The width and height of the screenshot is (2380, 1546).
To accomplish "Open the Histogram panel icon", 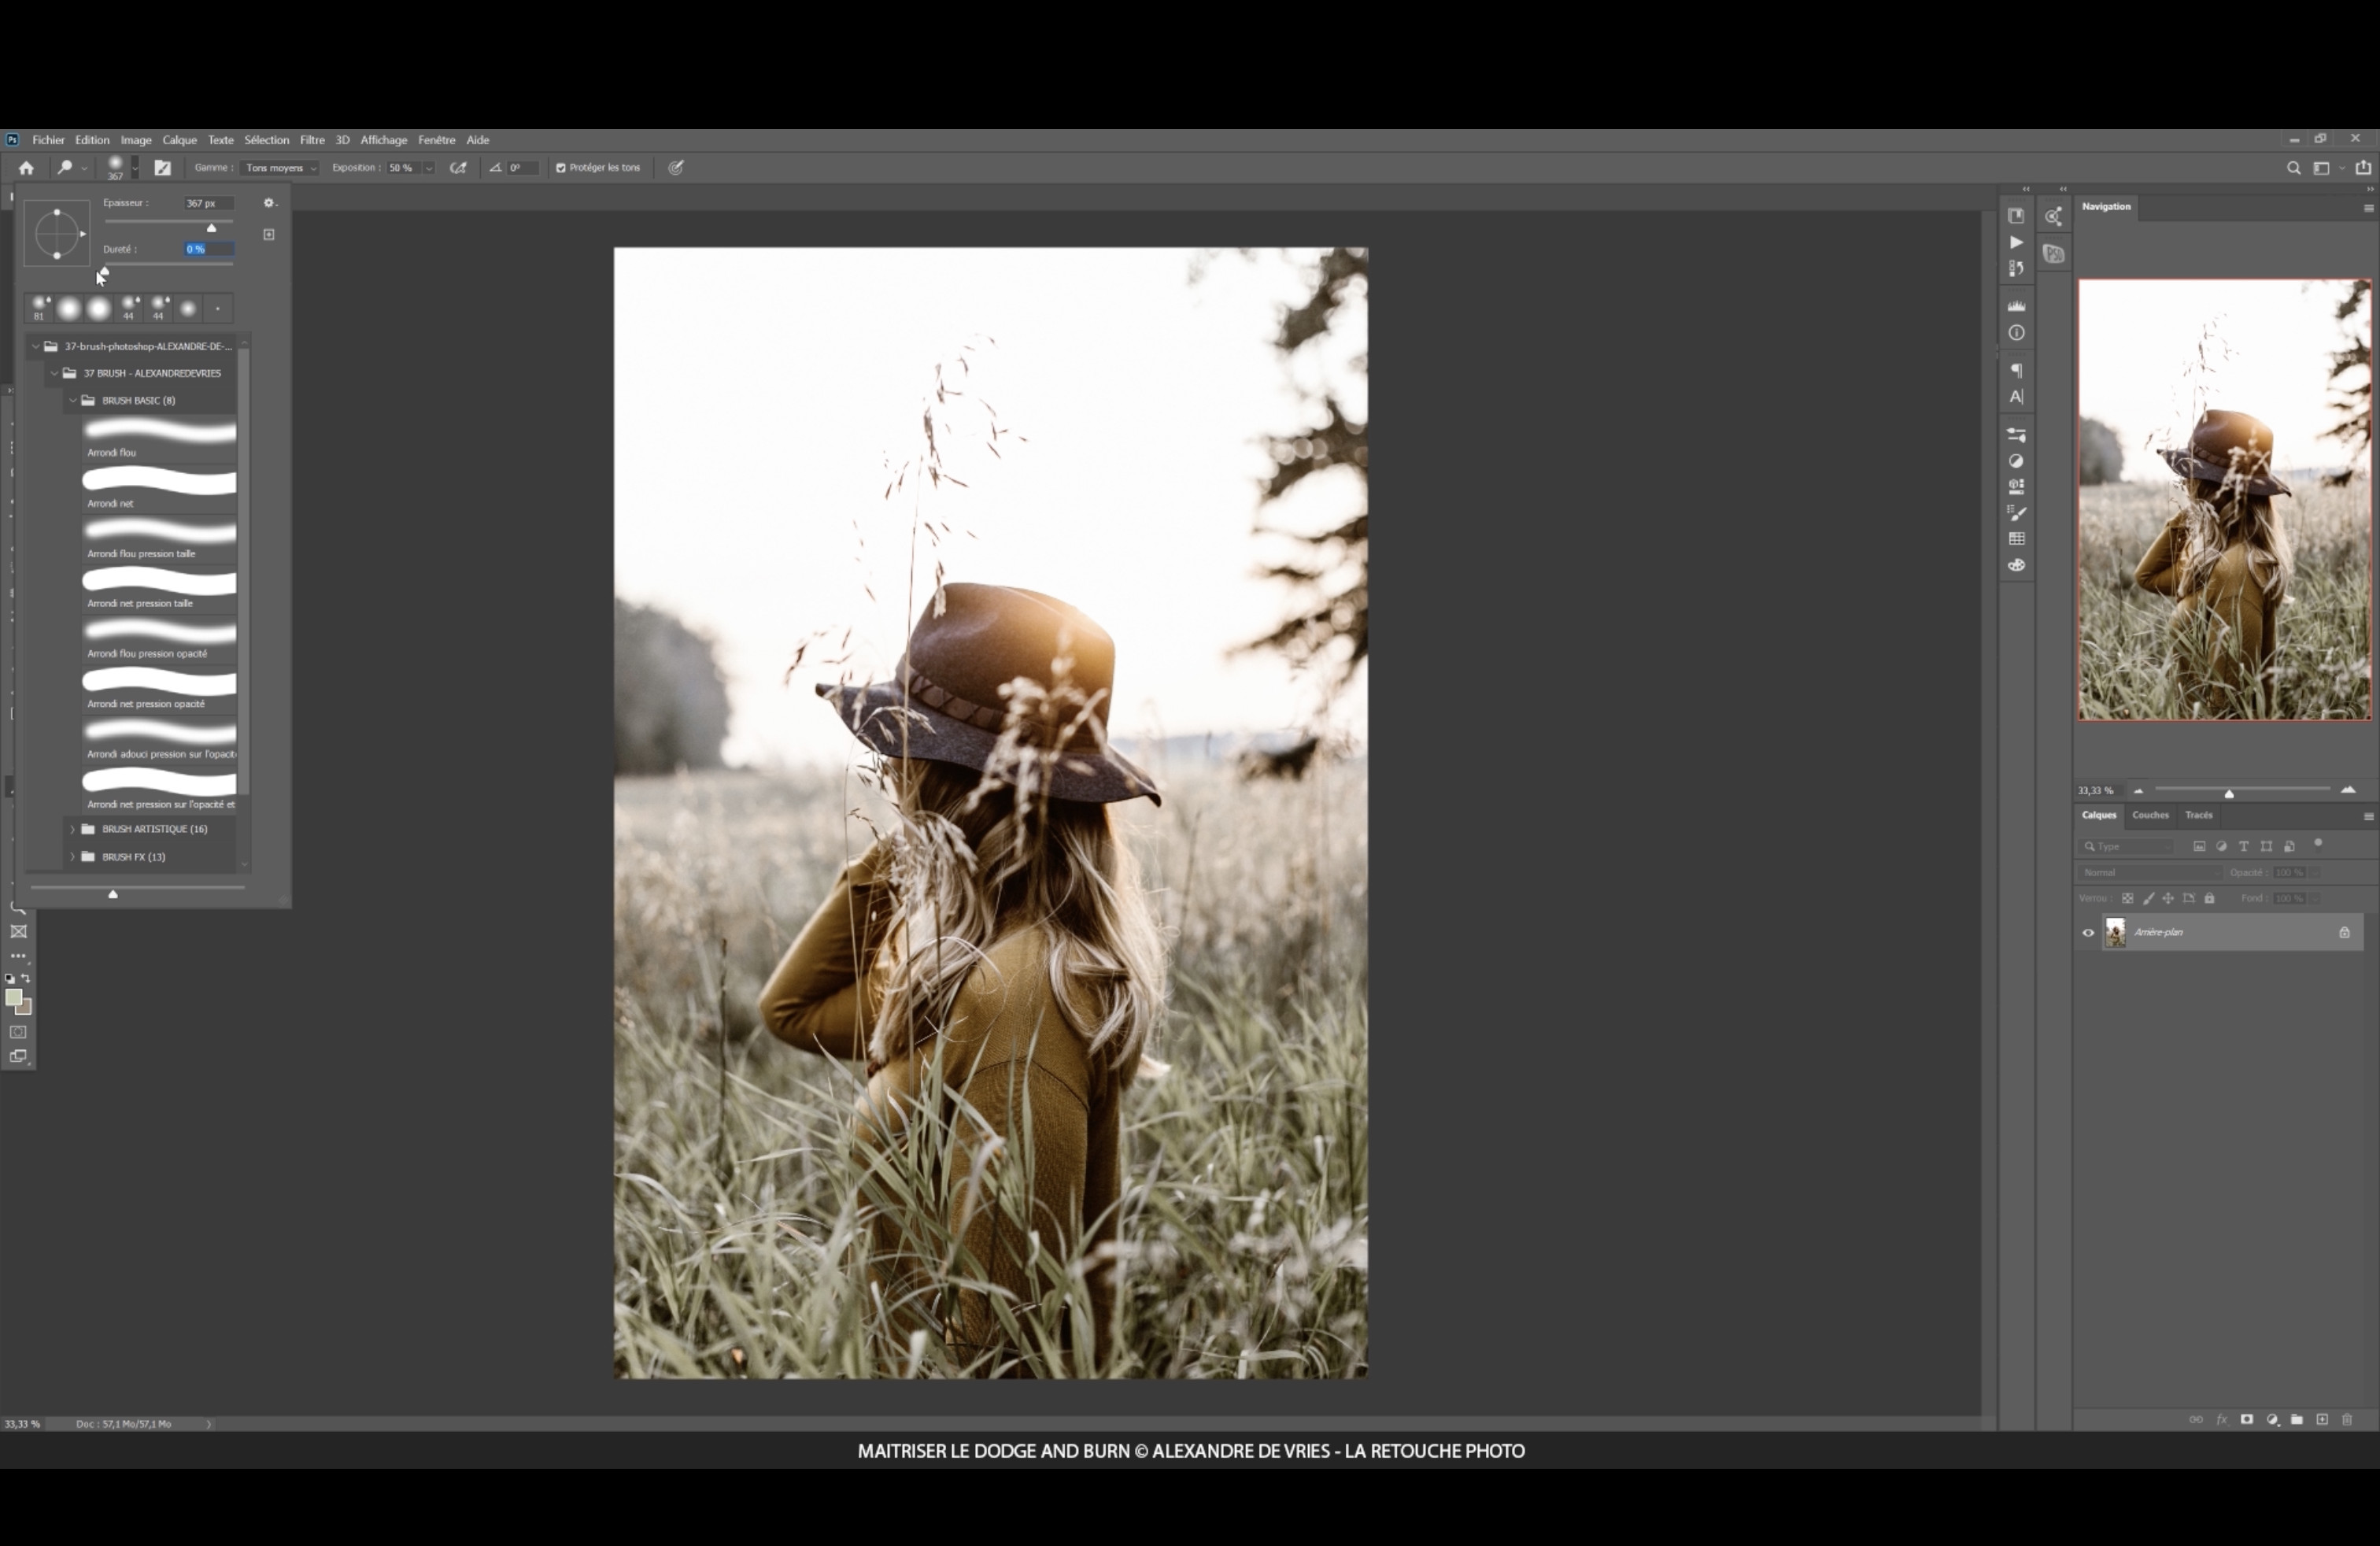I will [2016, 306].
